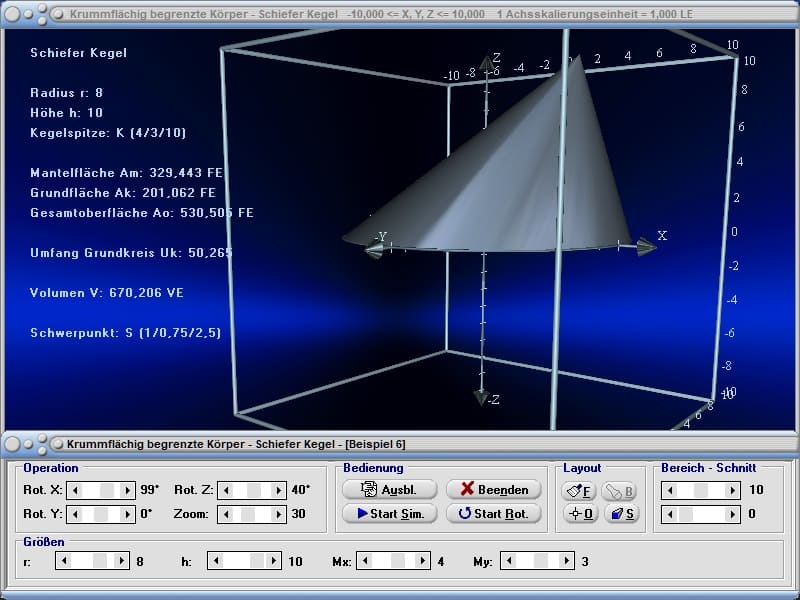Click the Rot. X value '99°'

pos(149,490)
